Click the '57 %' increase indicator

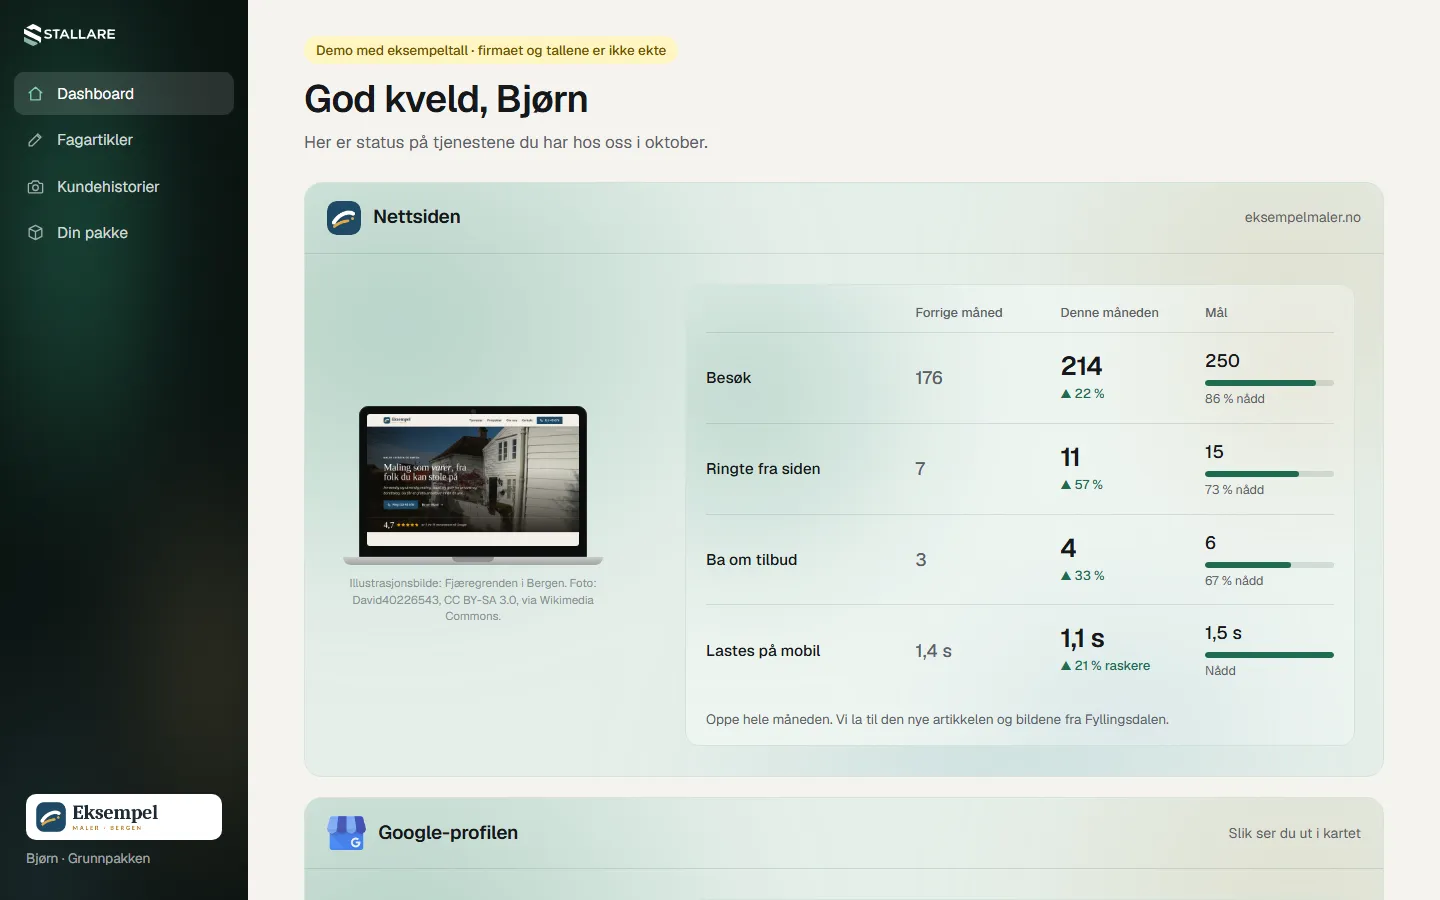click(1082, 485)
